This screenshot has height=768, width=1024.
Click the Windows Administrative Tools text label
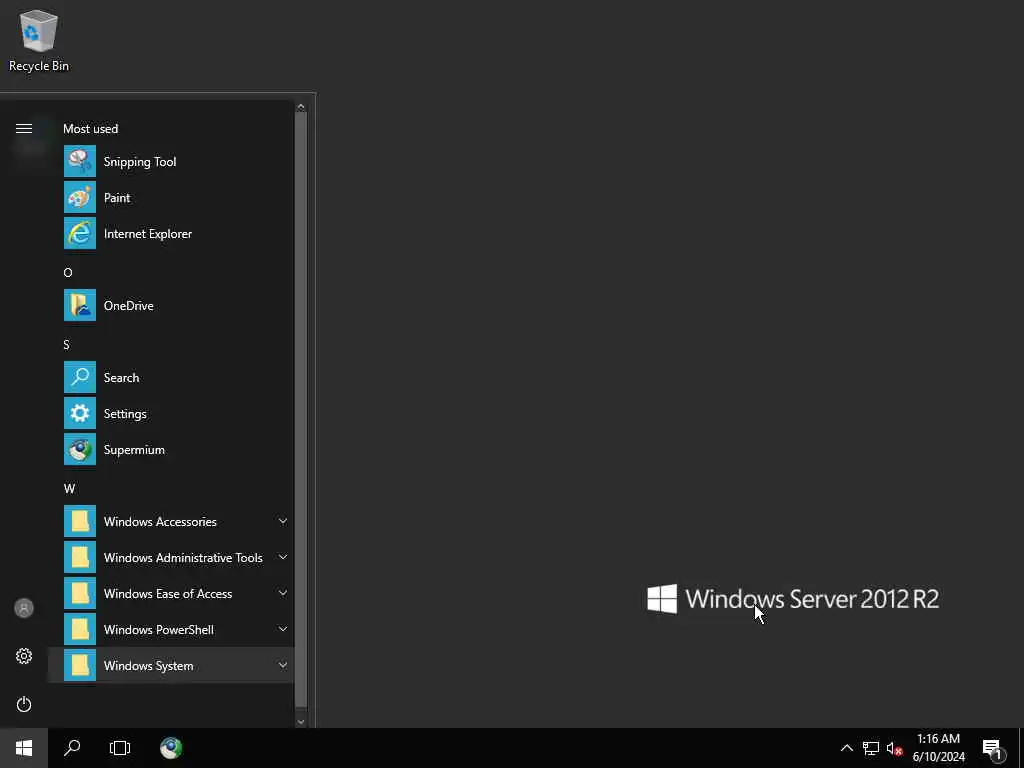183,558
